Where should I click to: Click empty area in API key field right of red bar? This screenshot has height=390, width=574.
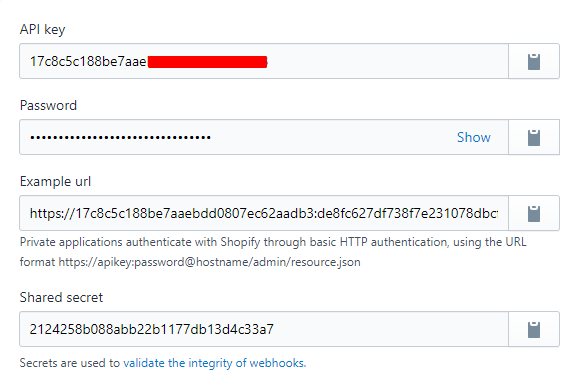click(x=387, y=61)
